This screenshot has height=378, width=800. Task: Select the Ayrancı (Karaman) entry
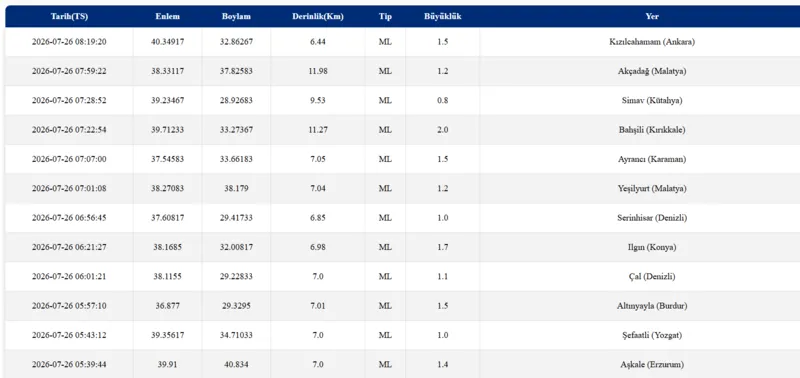click(403, 159)
